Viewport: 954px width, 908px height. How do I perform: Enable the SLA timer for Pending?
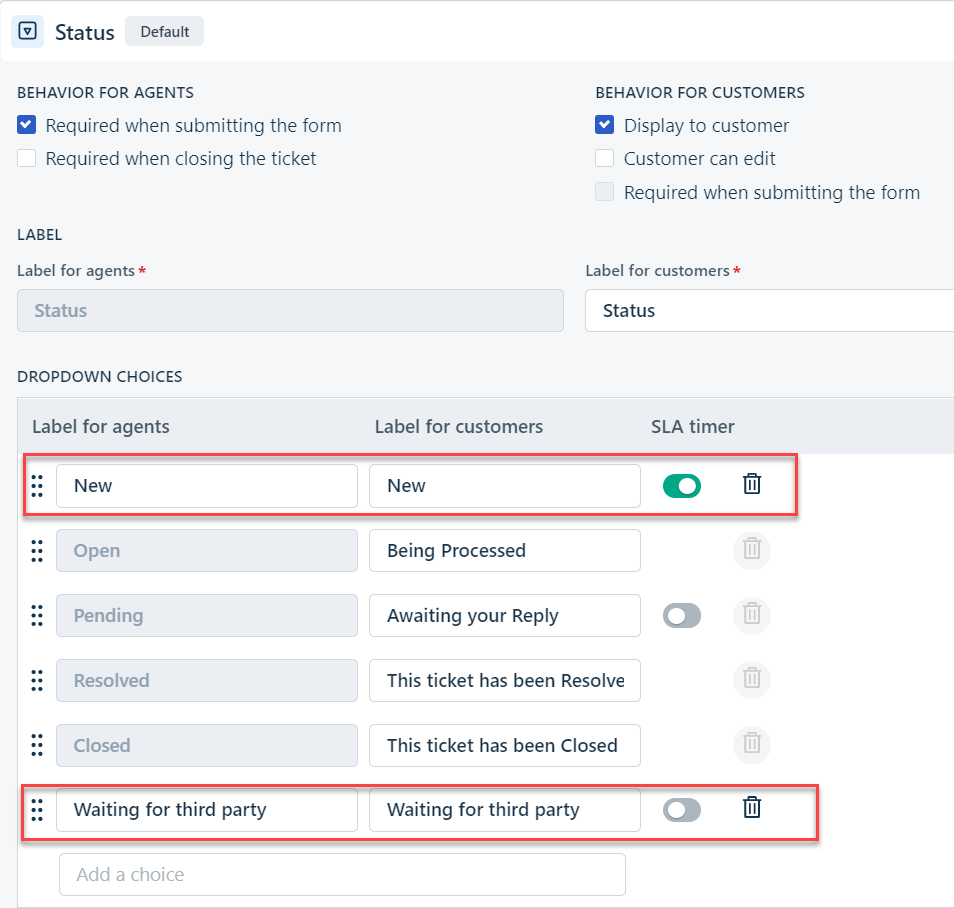pyautogui.click(x=681, y=615)
